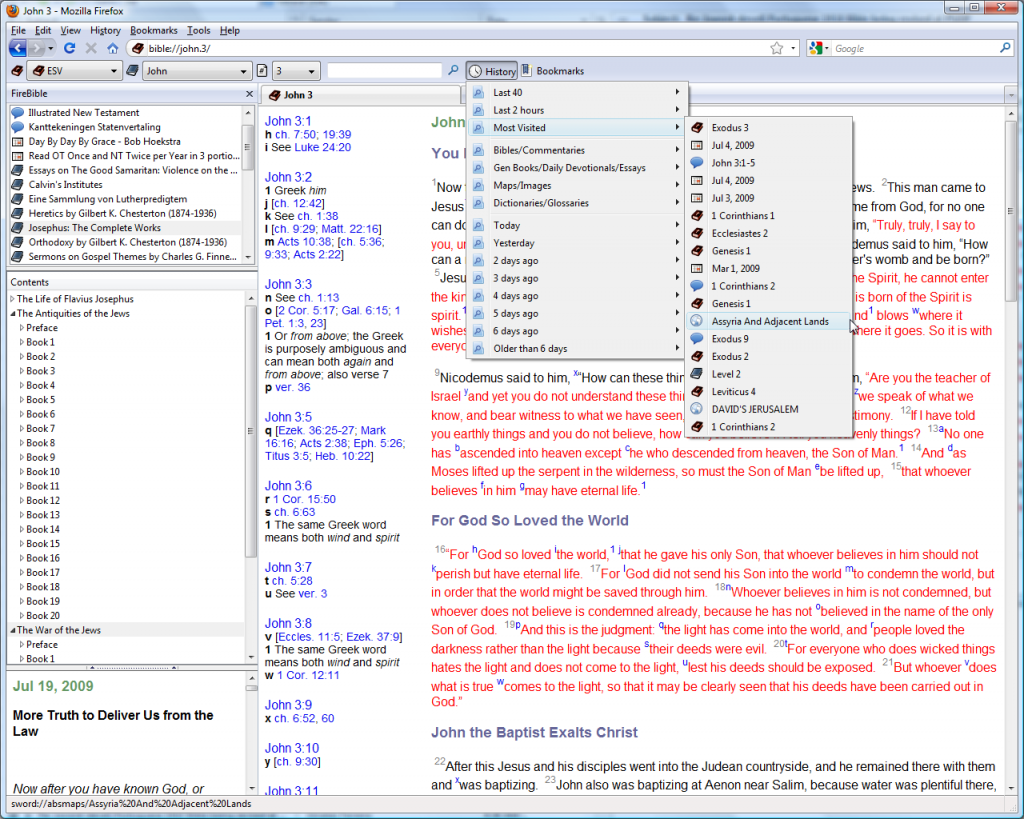
Task: Click the Firefox reload icon
Action: tap(69, 48)
